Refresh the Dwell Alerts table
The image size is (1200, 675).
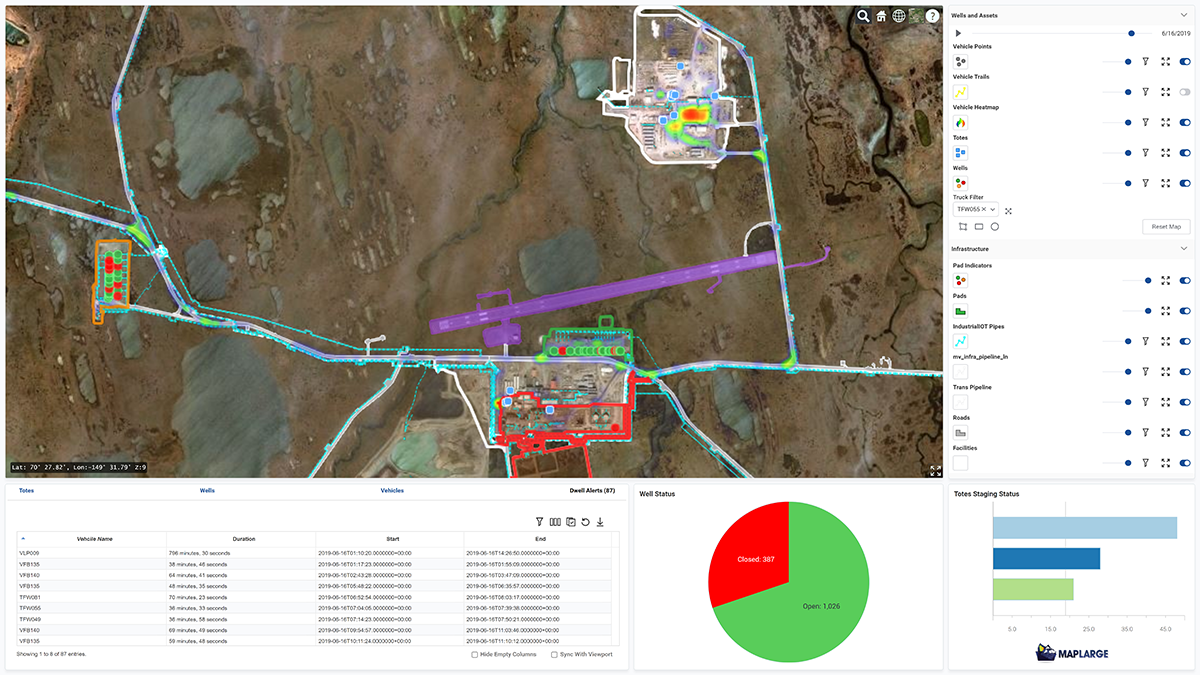[585, 522]
